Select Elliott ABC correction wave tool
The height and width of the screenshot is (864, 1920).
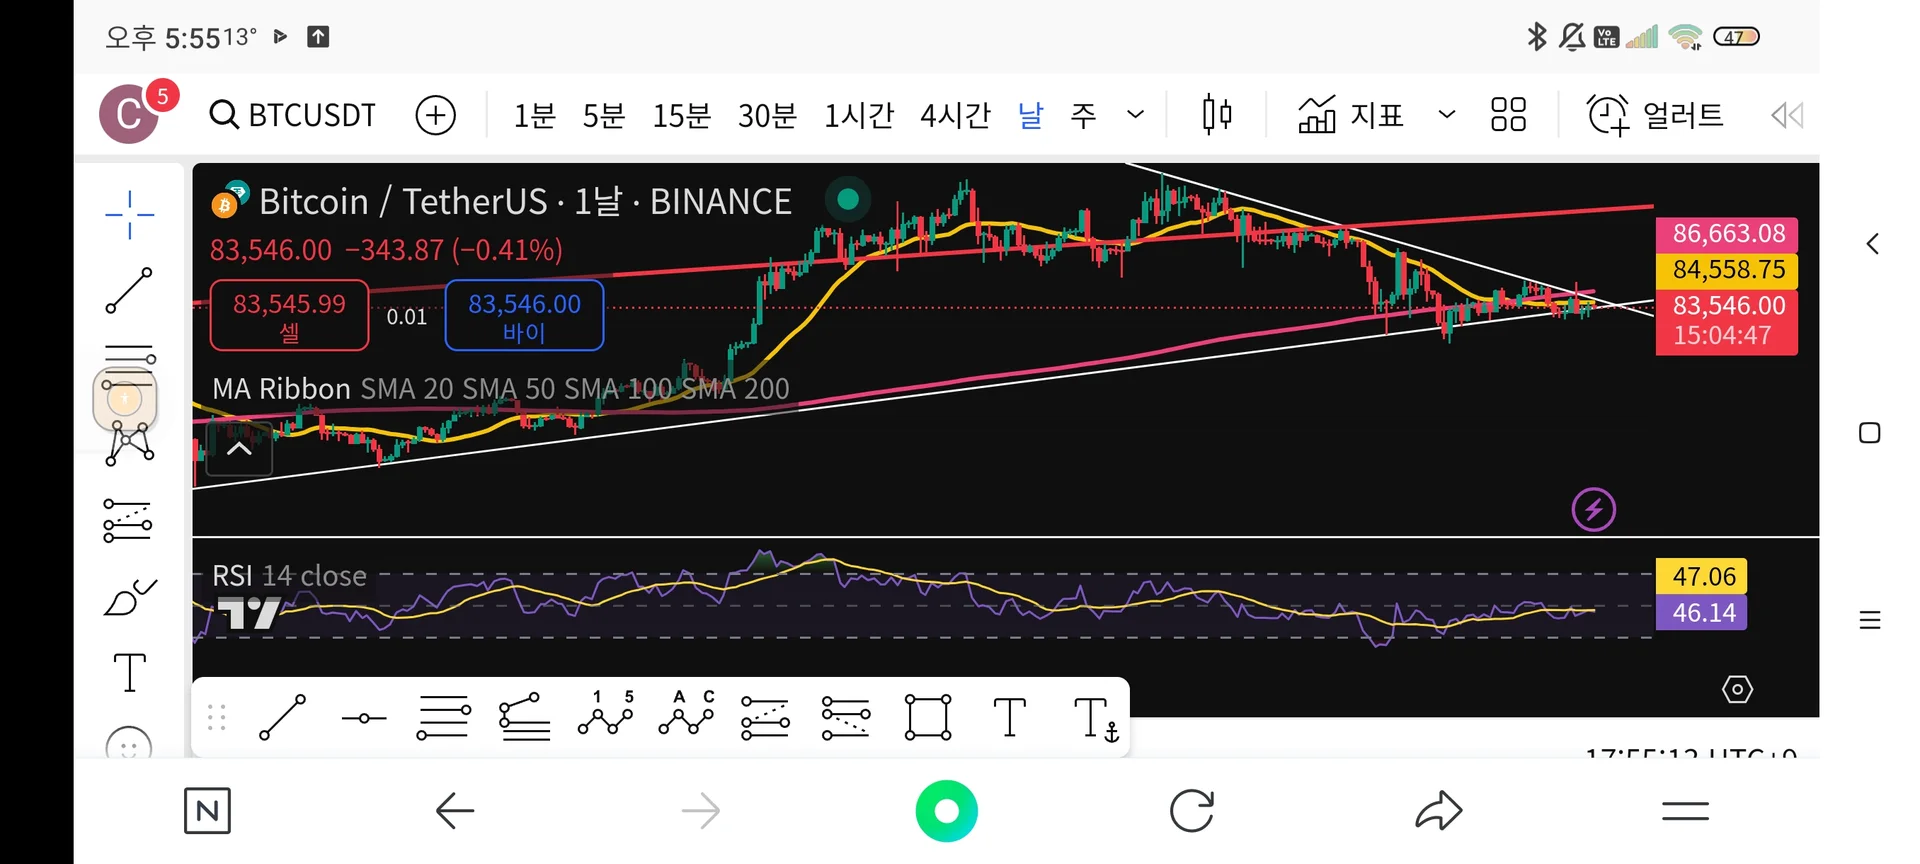coord(687,714)
